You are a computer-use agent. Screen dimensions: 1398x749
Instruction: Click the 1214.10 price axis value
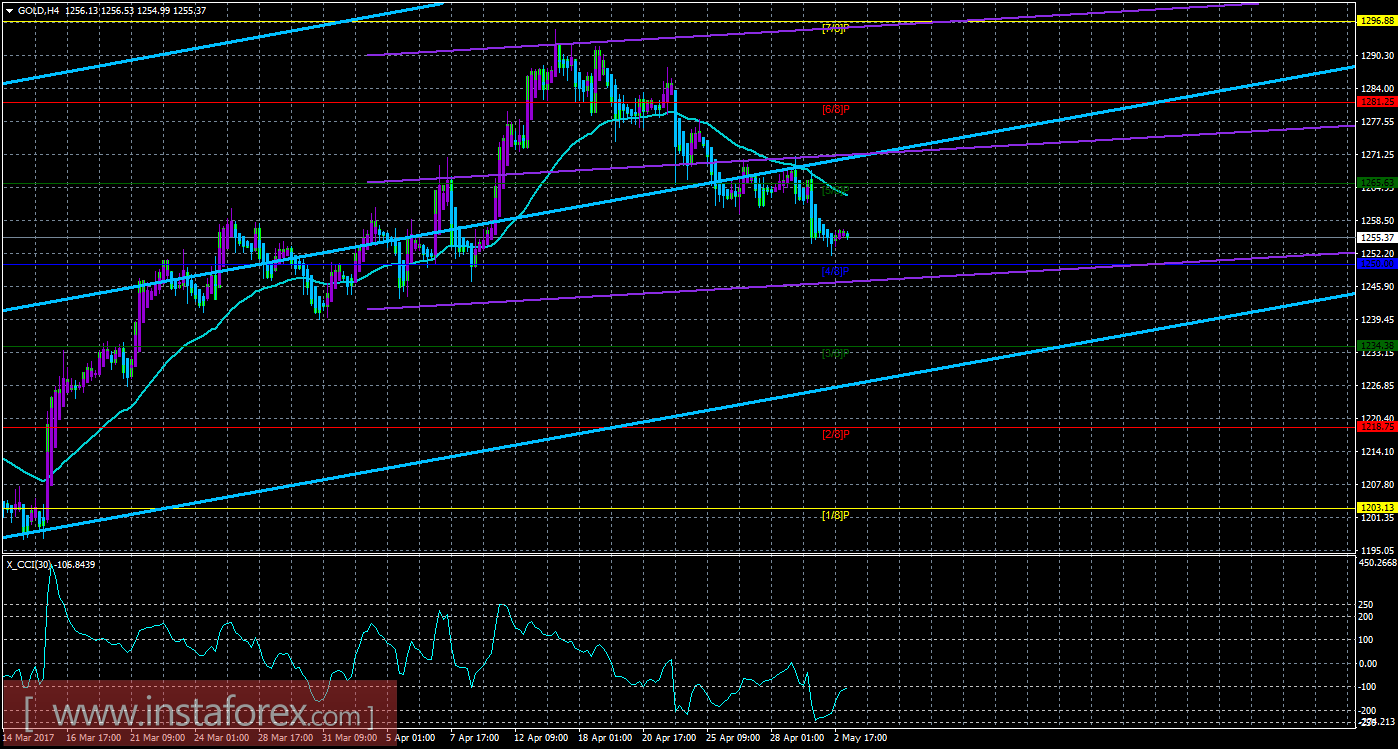[x=1377, y=452]
